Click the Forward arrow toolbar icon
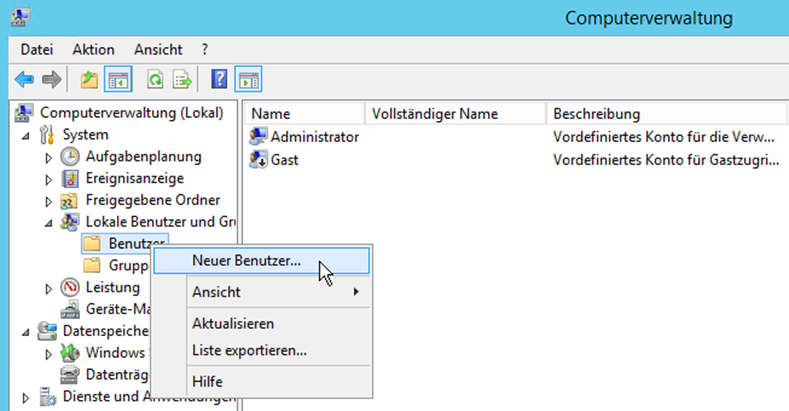789x411 pixels. pos(51,79)
